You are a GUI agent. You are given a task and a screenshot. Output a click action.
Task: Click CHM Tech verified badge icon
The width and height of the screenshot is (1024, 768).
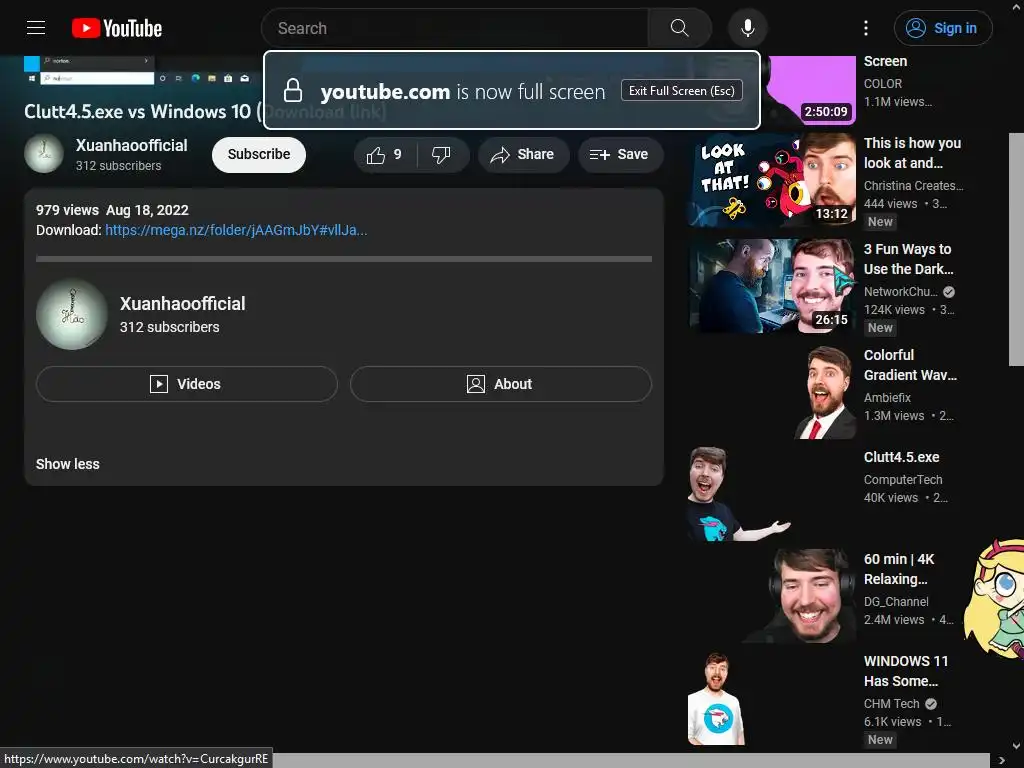pos(931,704)
